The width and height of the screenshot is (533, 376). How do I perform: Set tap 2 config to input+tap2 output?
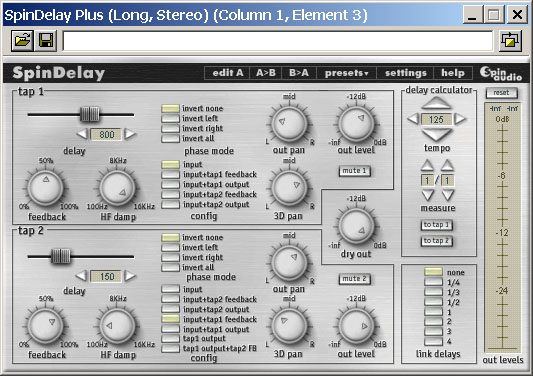170,309
